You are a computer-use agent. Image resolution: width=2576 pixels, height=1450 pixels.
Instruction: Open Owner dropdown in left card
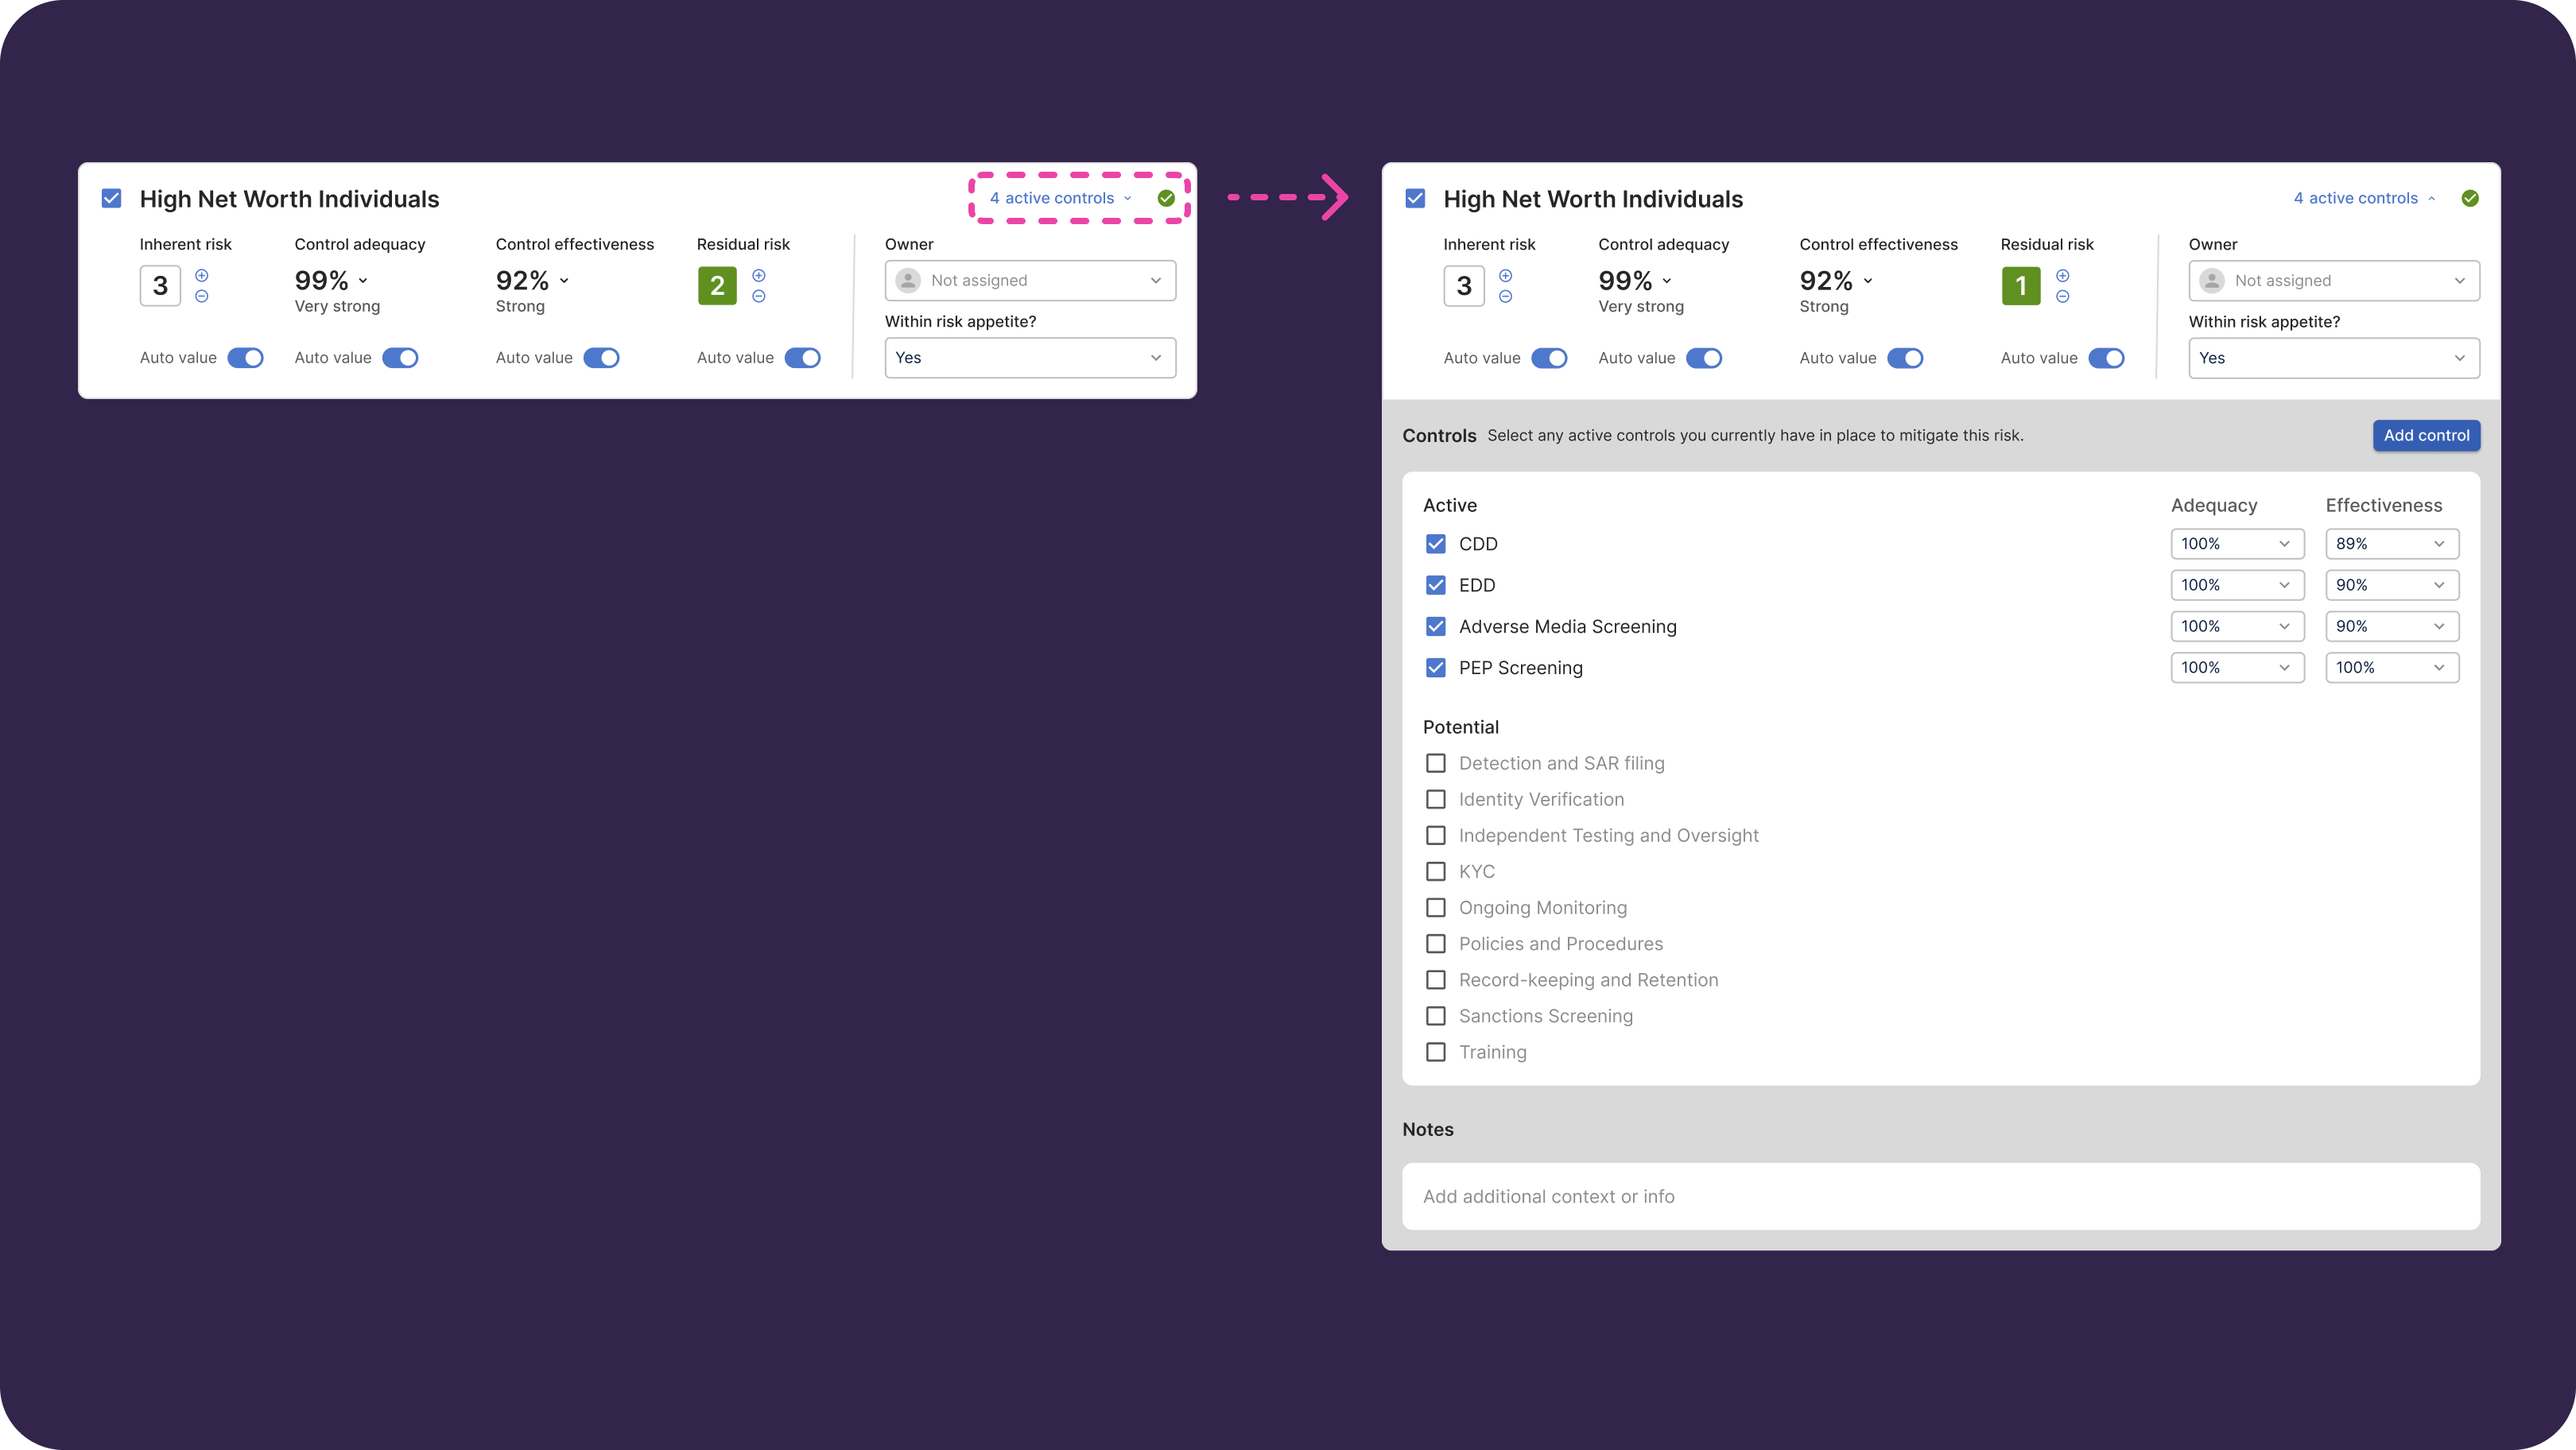[1030, 281]
